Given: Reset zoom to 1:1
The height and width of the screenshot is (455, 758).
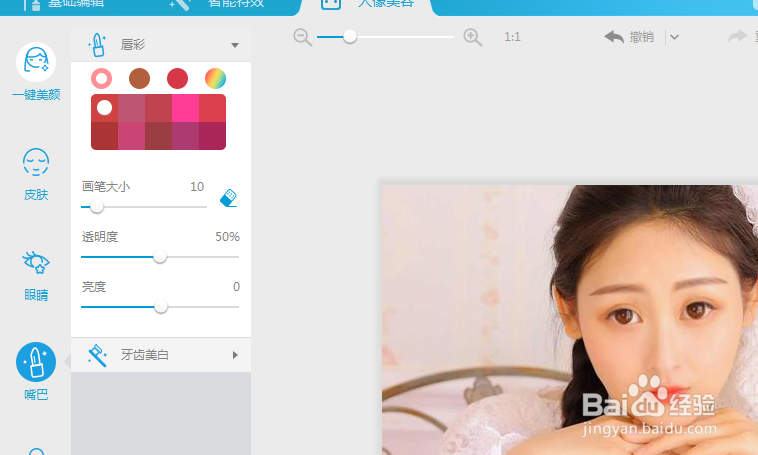Looking at the screenshot, I should 512,37.
